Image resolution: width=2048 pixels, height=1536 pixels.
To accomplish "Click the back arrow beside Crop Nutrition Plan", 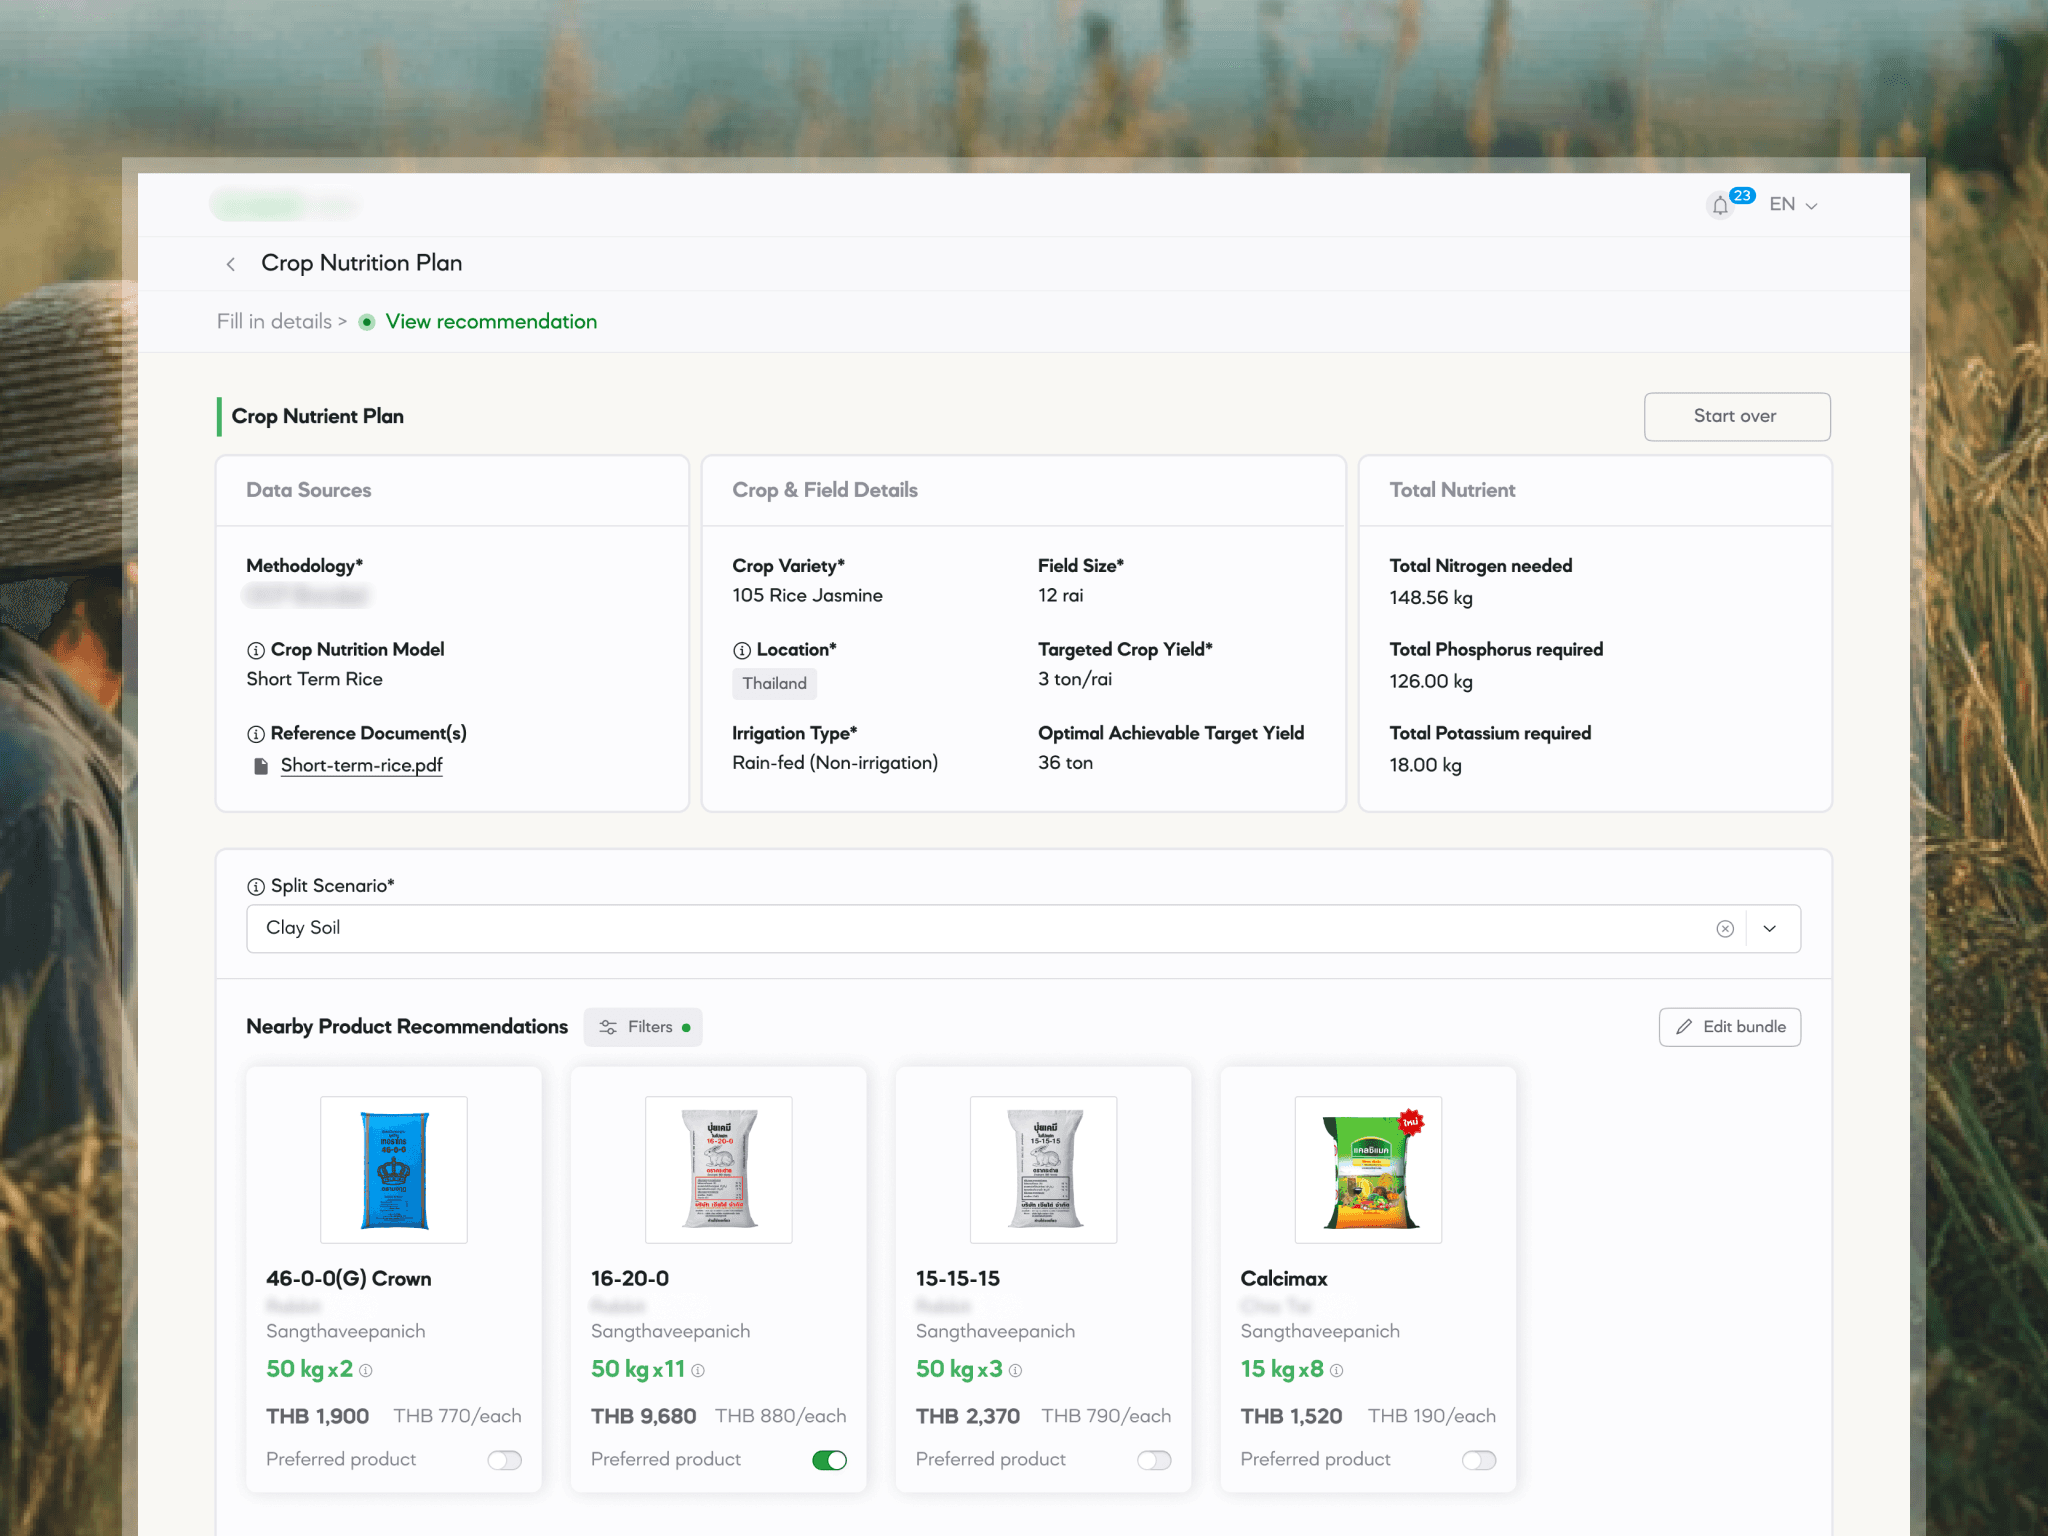I will pyautogui.click(x=231, y=264).
